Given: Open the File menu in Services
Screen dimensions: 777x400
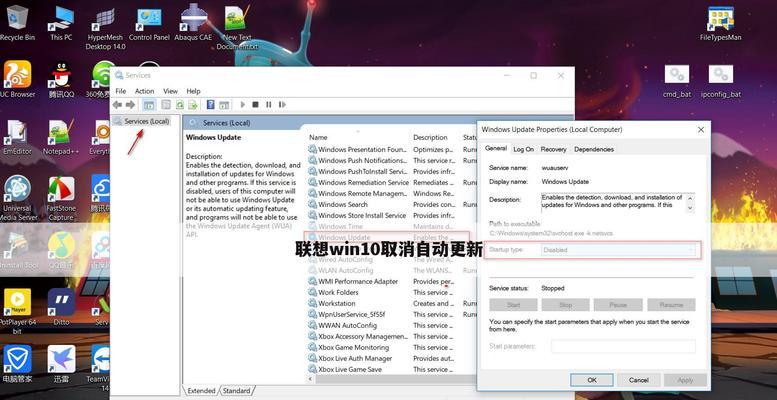Looking at the screenshot, I should (120, 91).
